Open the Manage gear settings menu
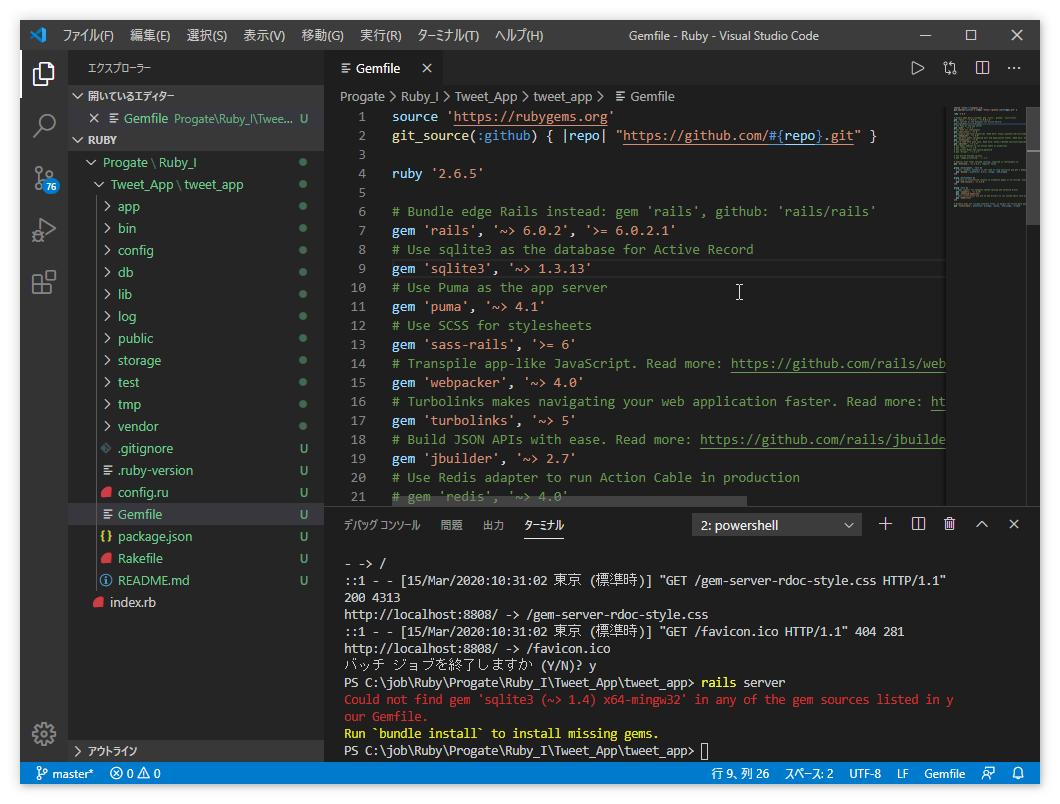 [x=44, y=733]
